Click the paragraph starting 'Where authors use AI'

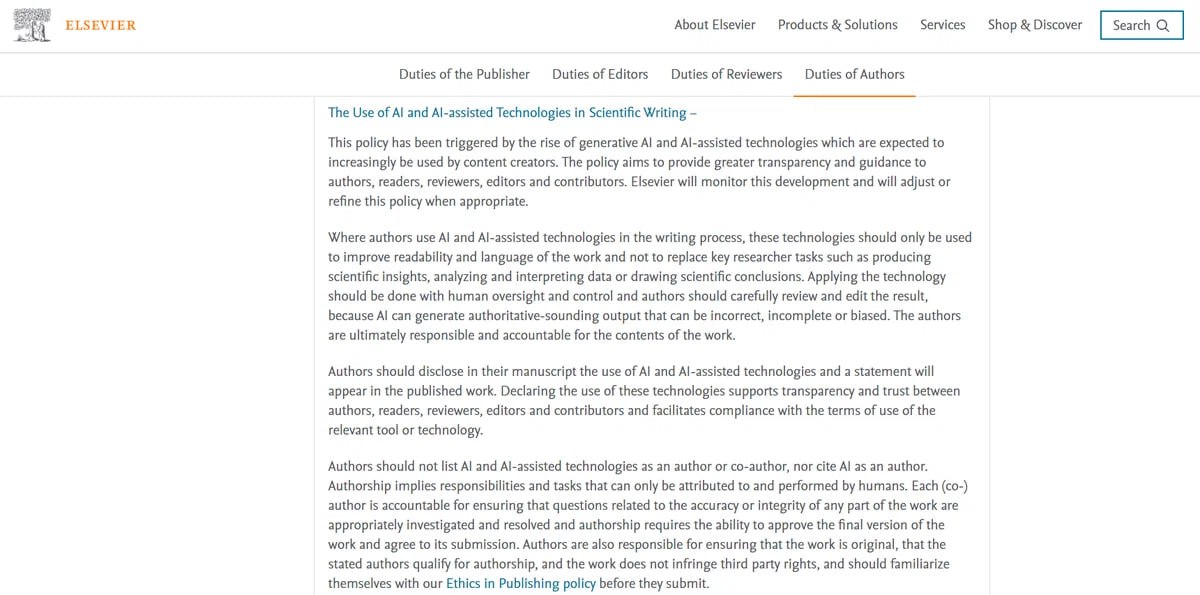click(650, 286)
